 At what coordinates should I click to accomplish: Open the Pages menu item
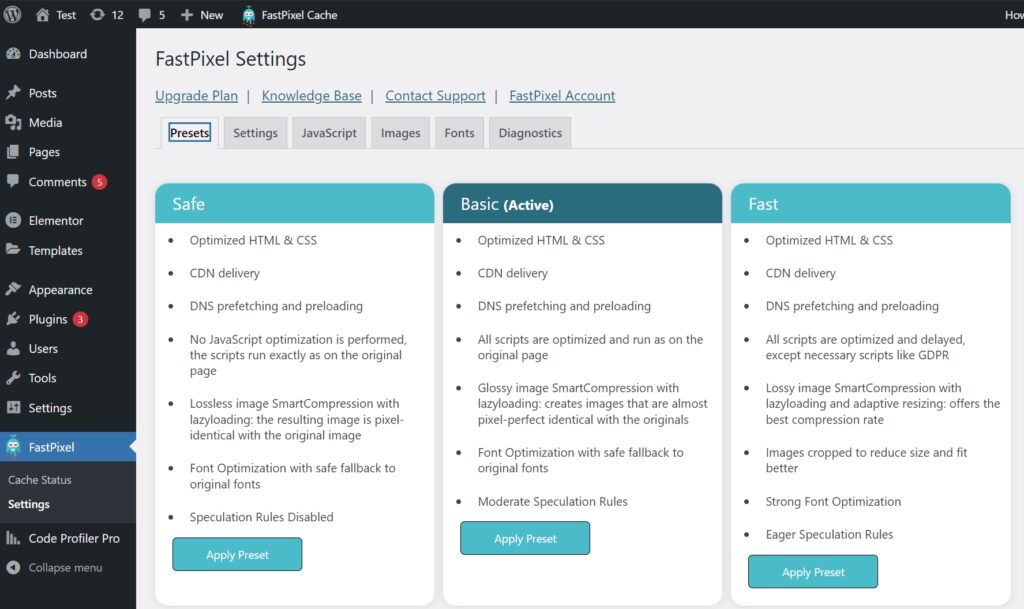pyautogui.click(x=68, y=152)
